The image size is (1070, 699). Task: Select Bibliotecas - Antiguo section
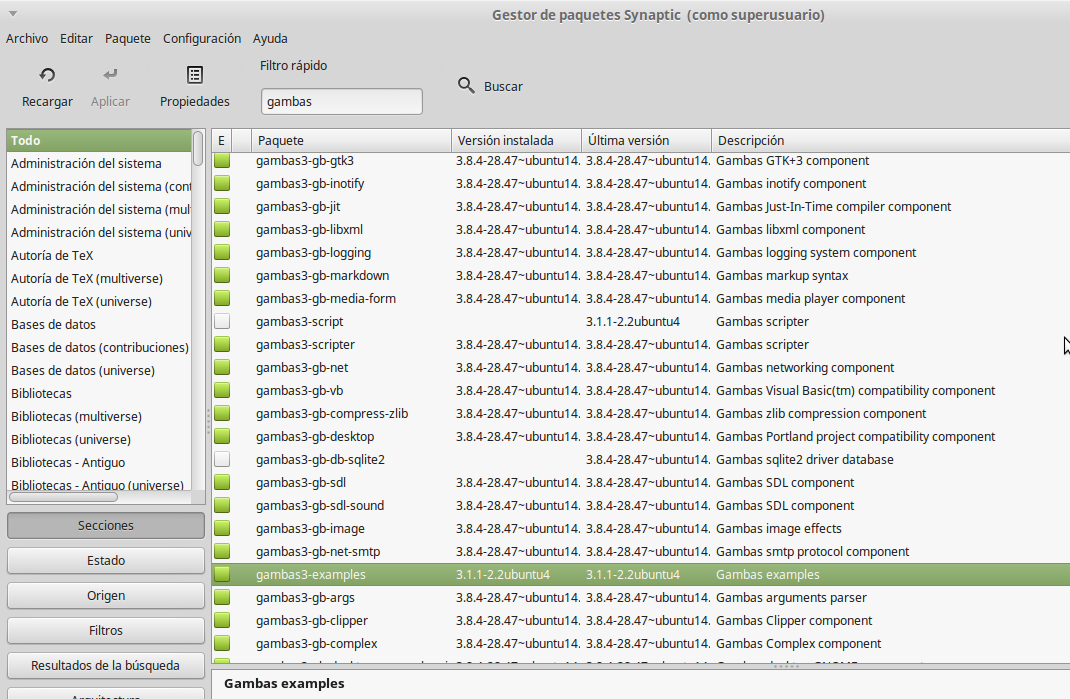pos(100,462)
